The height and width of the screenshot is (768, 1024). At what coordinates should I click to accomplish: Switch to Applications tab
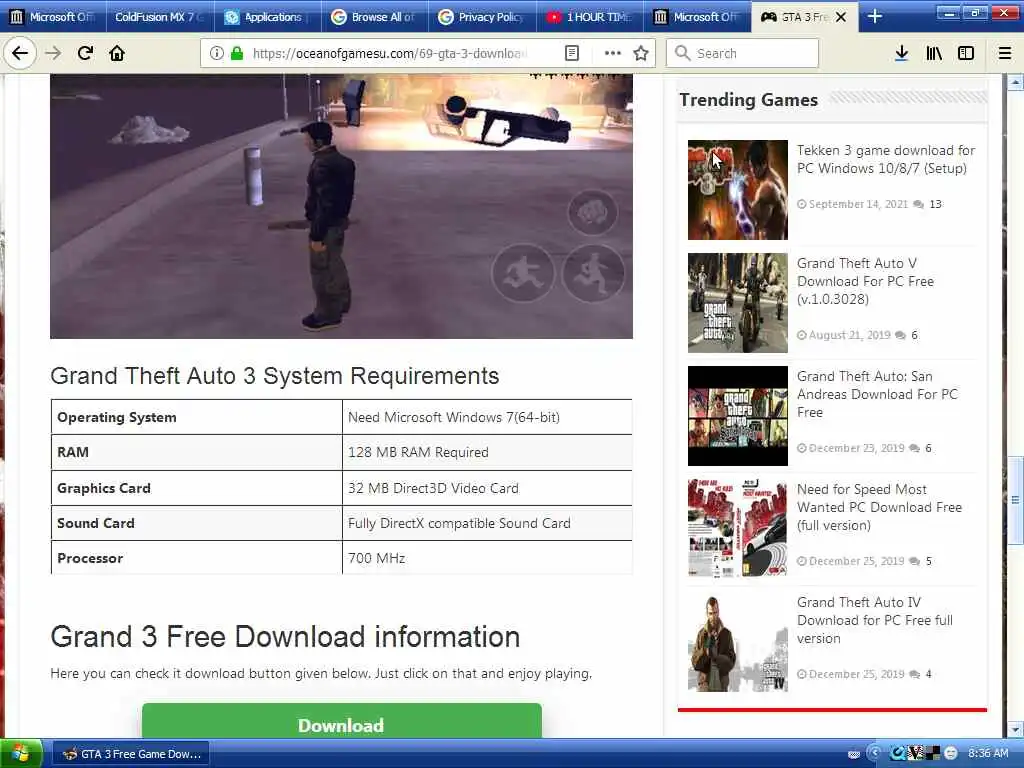coord(267,17)
